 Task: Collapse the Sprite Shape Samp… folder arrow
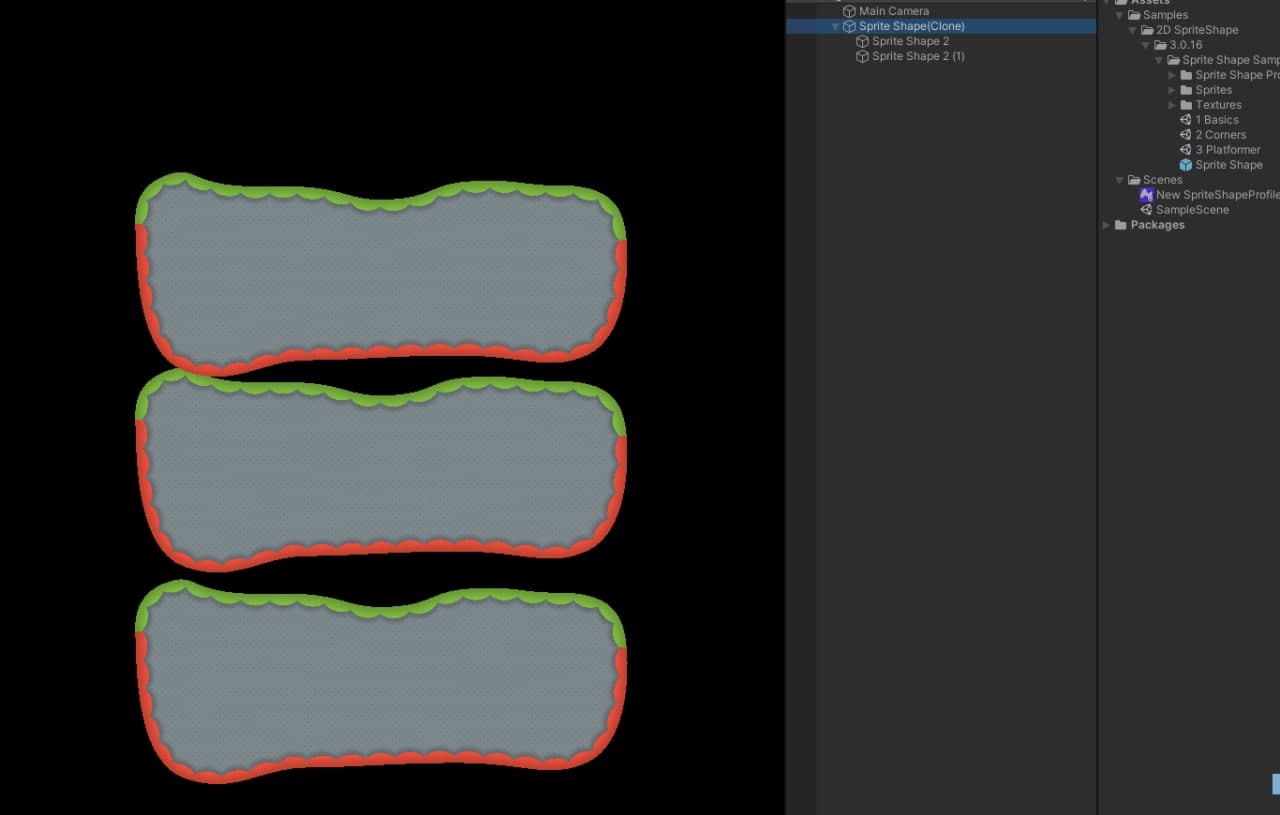(1159, 60)
